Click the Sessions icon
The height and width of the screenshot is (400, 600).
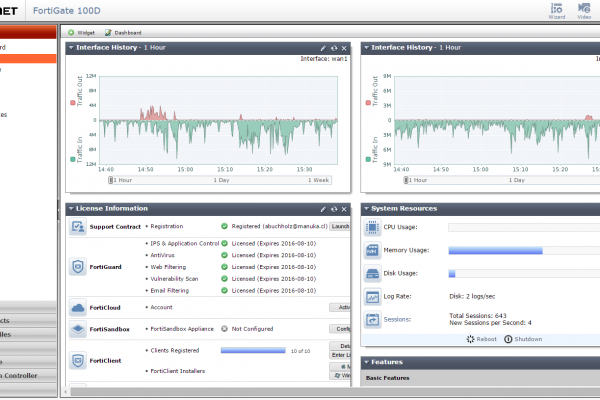[x=372, y=319]
